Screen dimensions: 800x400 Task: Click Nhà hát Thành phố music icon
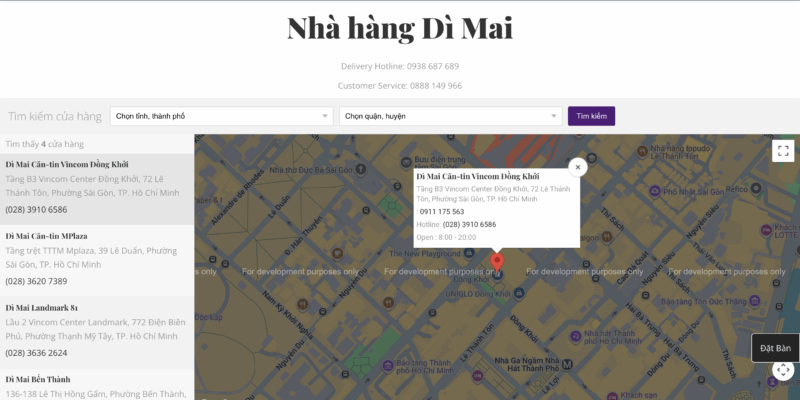[576, 337]
